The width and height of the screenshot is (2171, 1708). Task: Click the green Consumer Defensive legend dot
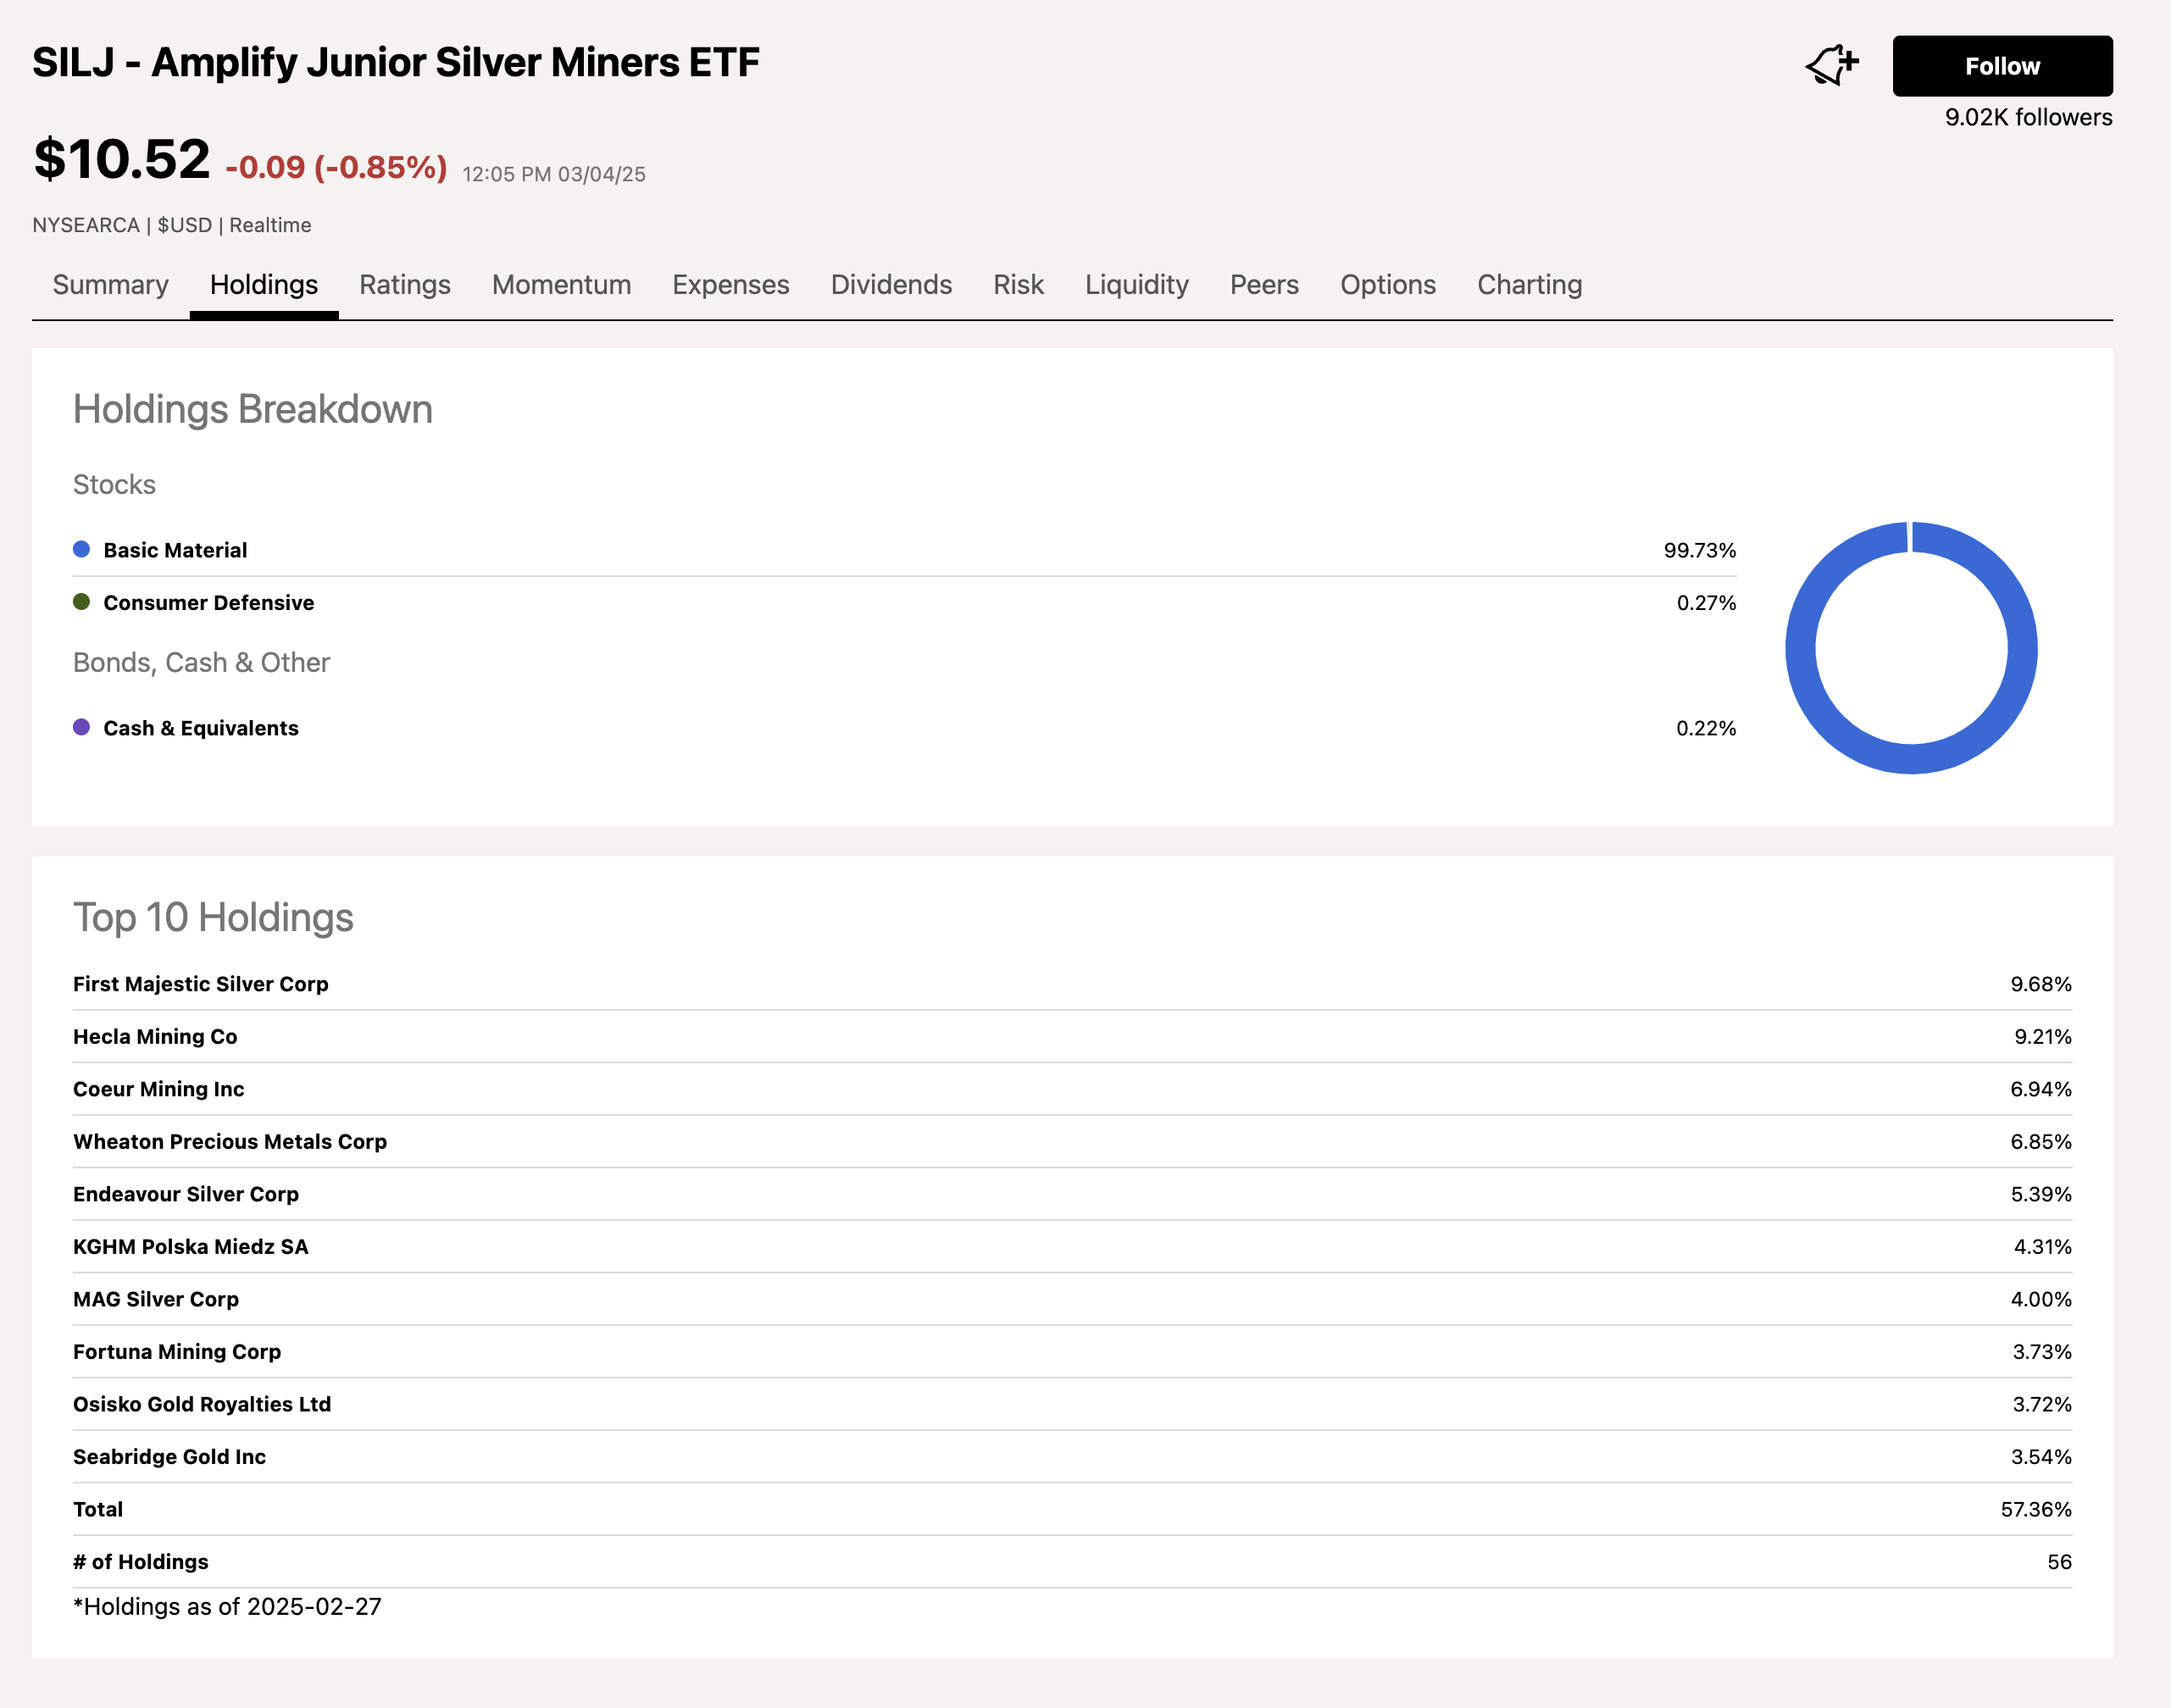pyautogui.click(x=82, y=602)
